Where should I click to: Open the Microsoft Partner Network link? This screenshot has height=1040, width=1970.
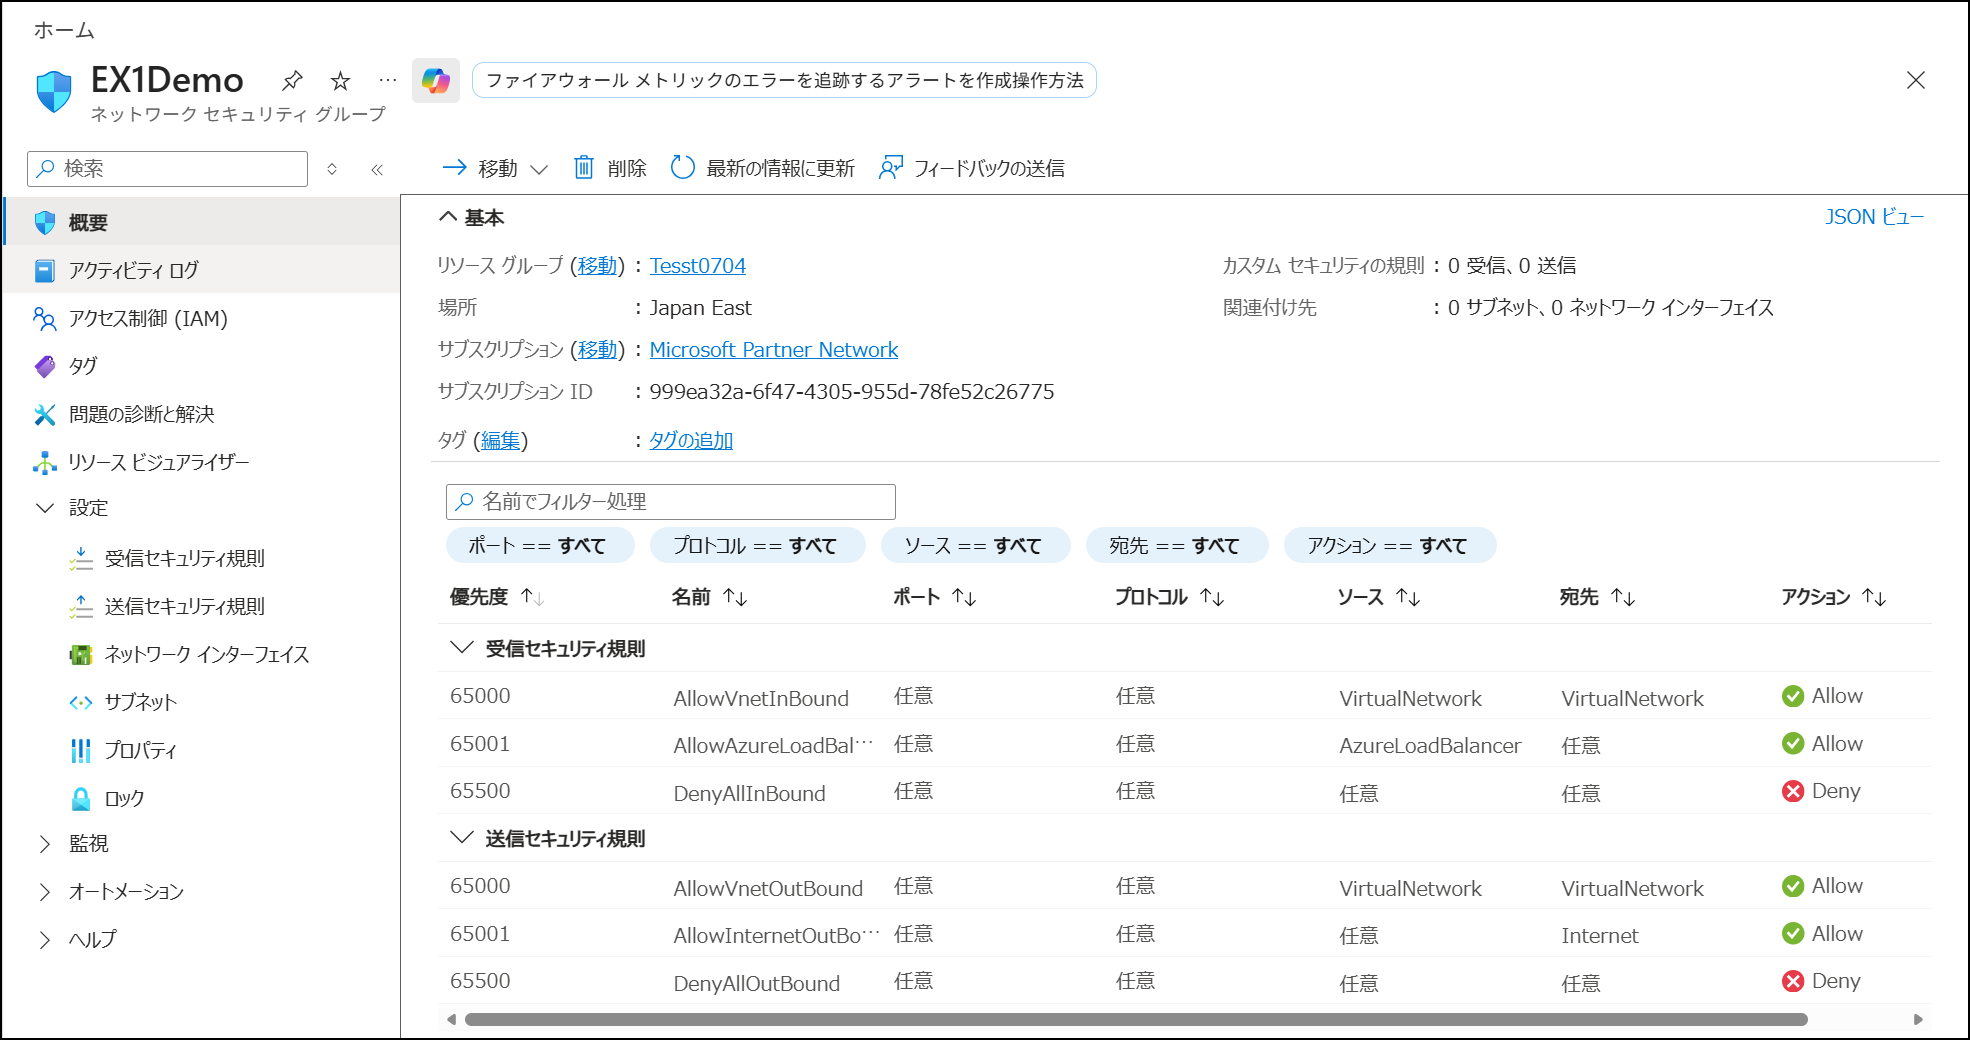point(774,350)
